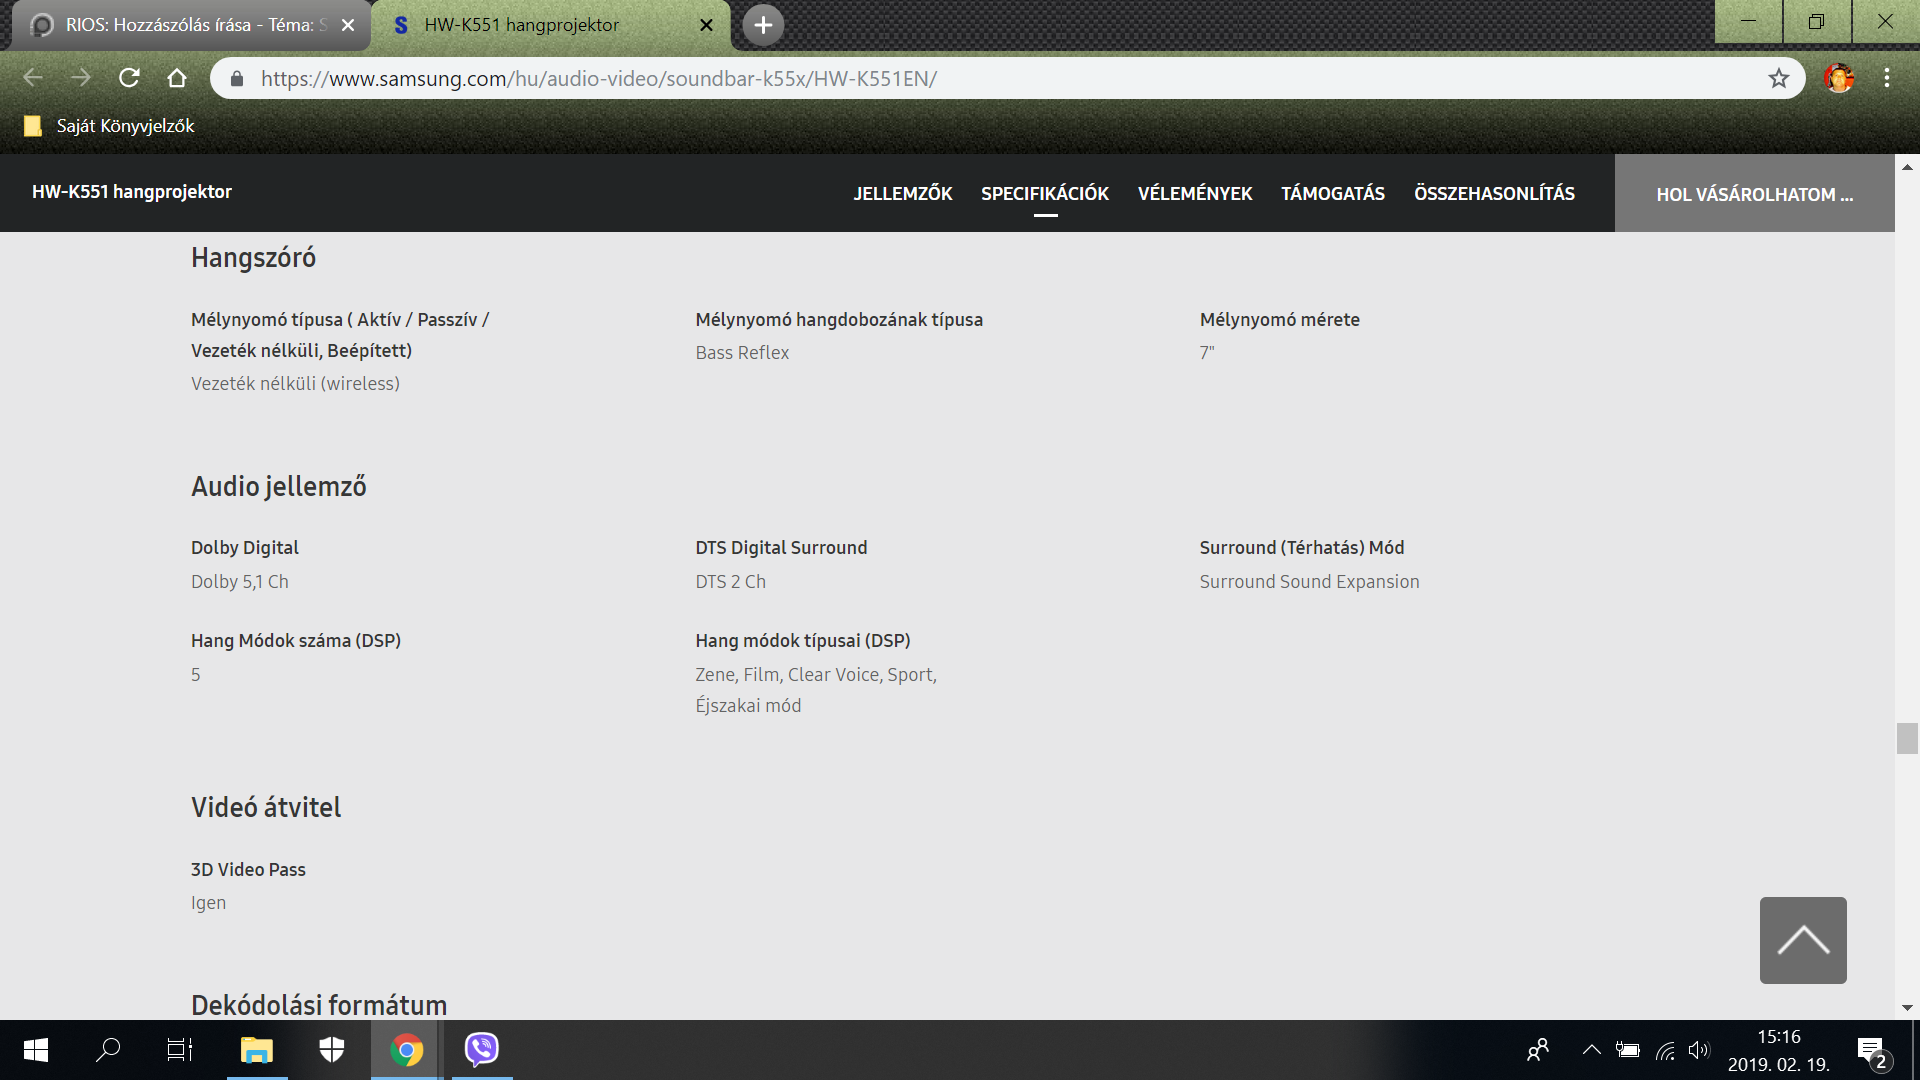Go back with the browser back arrow
The width and height of the screenshot is (1920, 1080).
(x=33, y=78)
